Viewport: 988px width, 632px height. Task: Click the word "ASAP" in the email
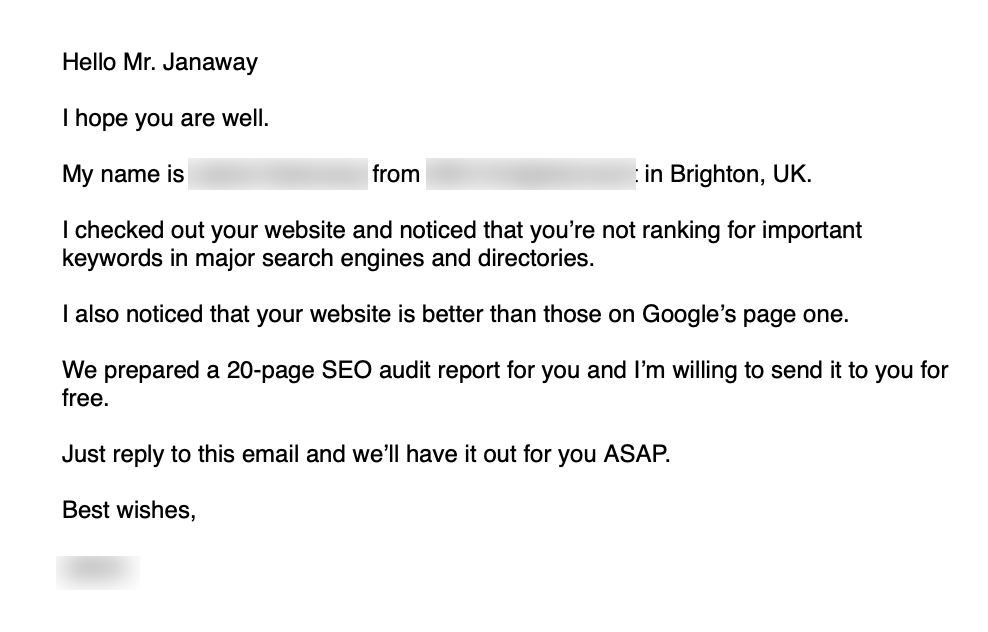click(x=633, y=454)
